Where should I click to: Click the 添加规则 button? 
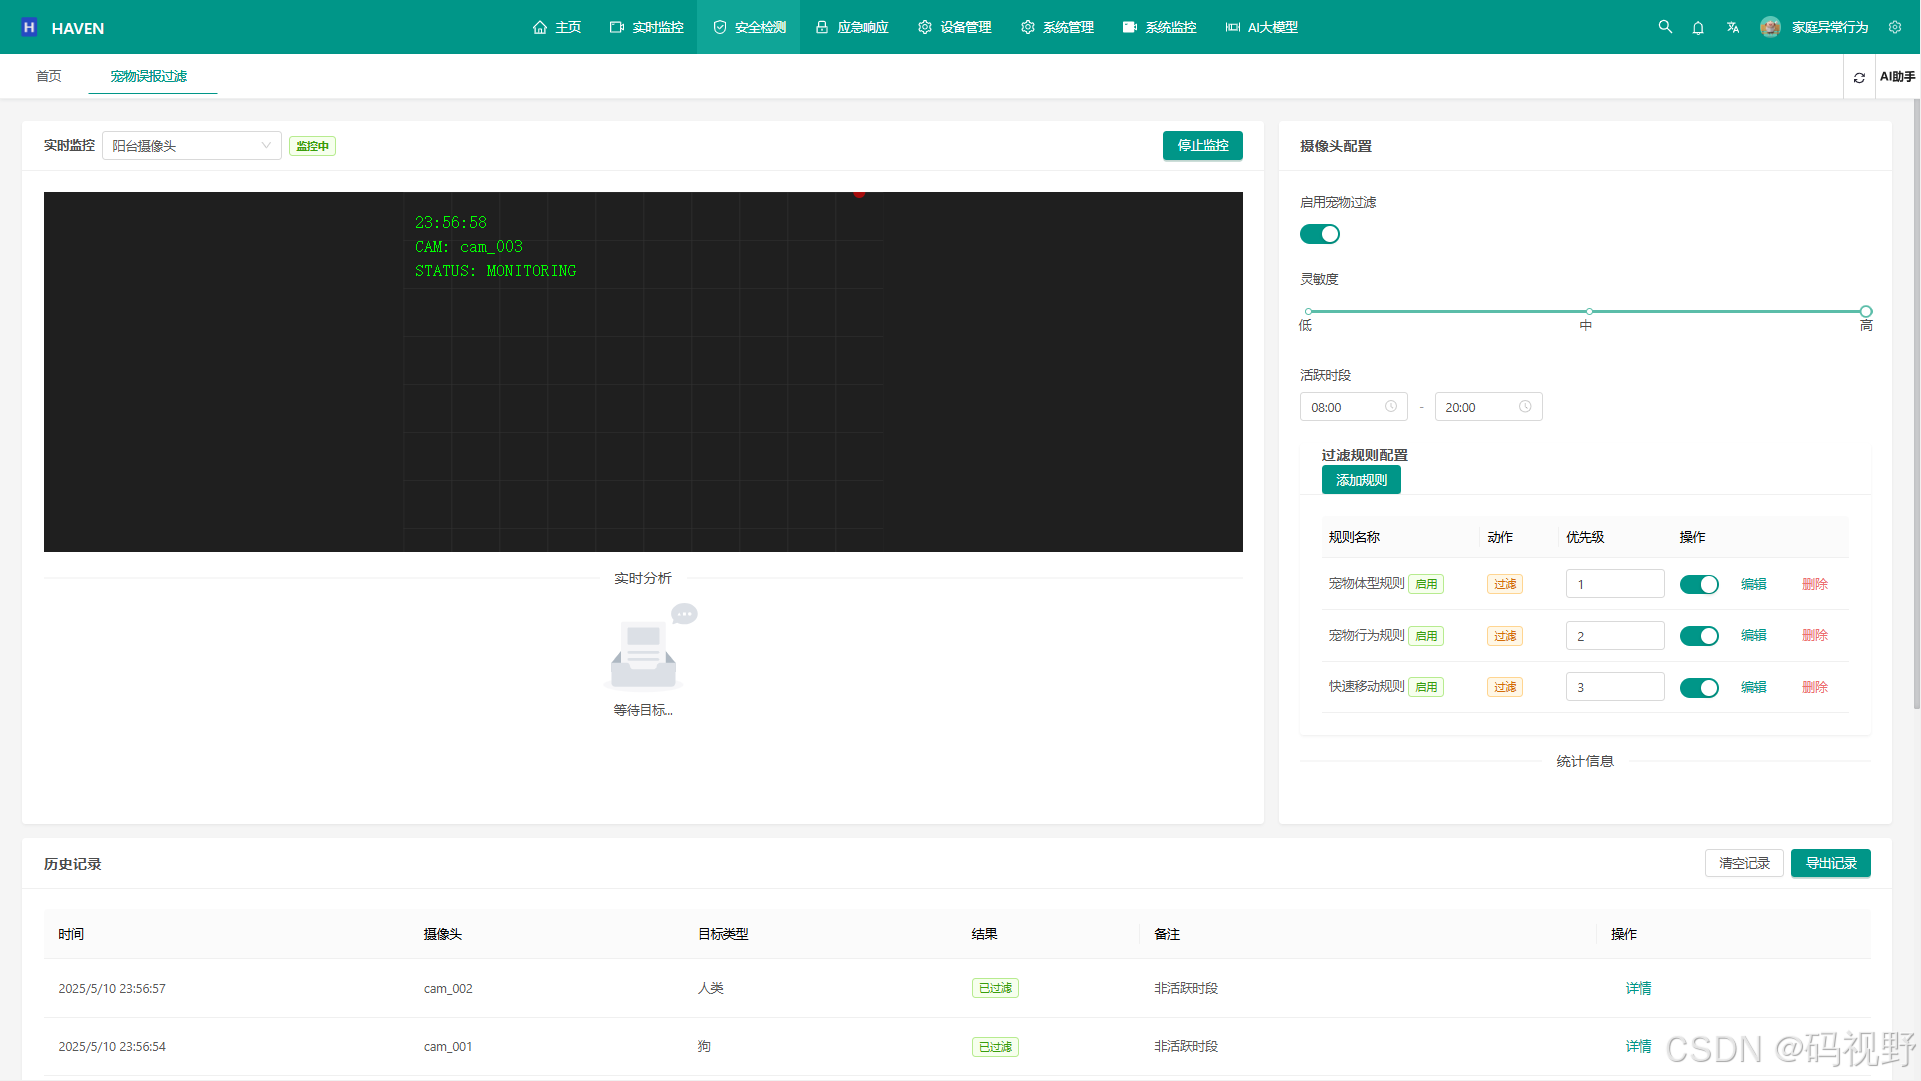coord(1360,480)
